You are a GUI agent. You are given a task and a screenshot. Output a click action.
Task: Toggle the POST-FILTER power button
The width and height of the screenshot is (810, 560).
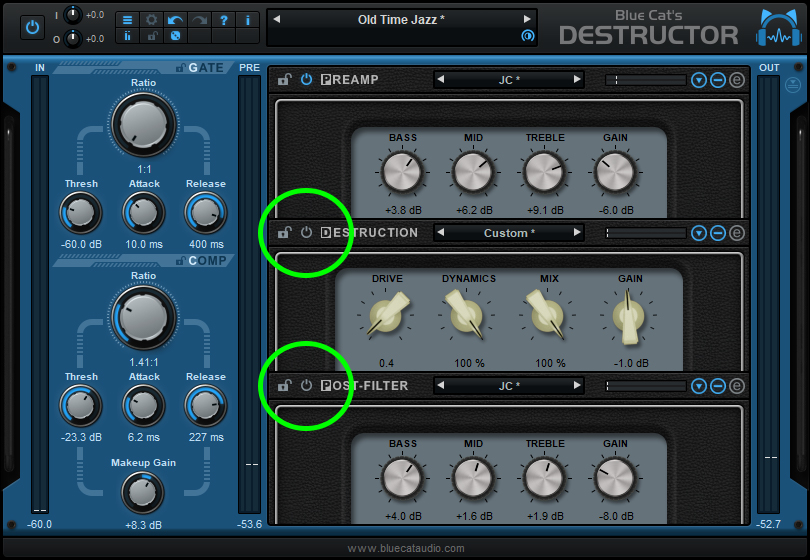click(x=306, y=385)
